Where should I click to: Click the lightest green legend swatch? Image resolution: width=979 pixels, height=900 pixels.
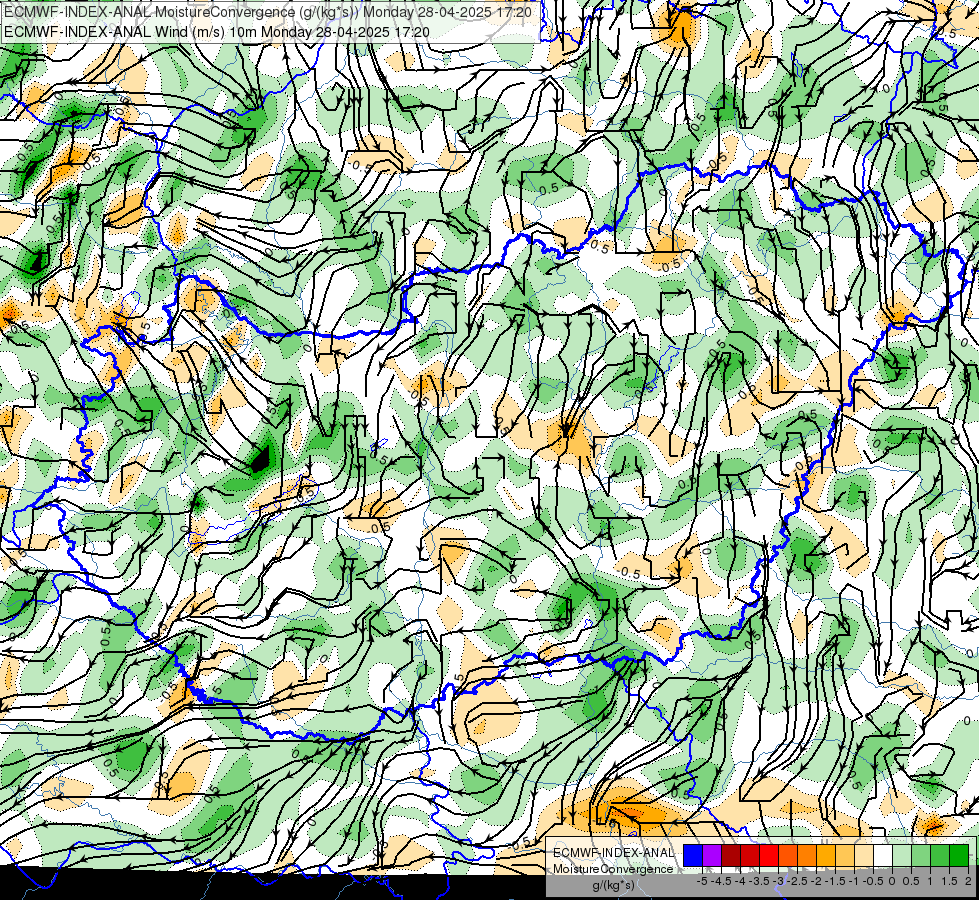pos(902,855)
